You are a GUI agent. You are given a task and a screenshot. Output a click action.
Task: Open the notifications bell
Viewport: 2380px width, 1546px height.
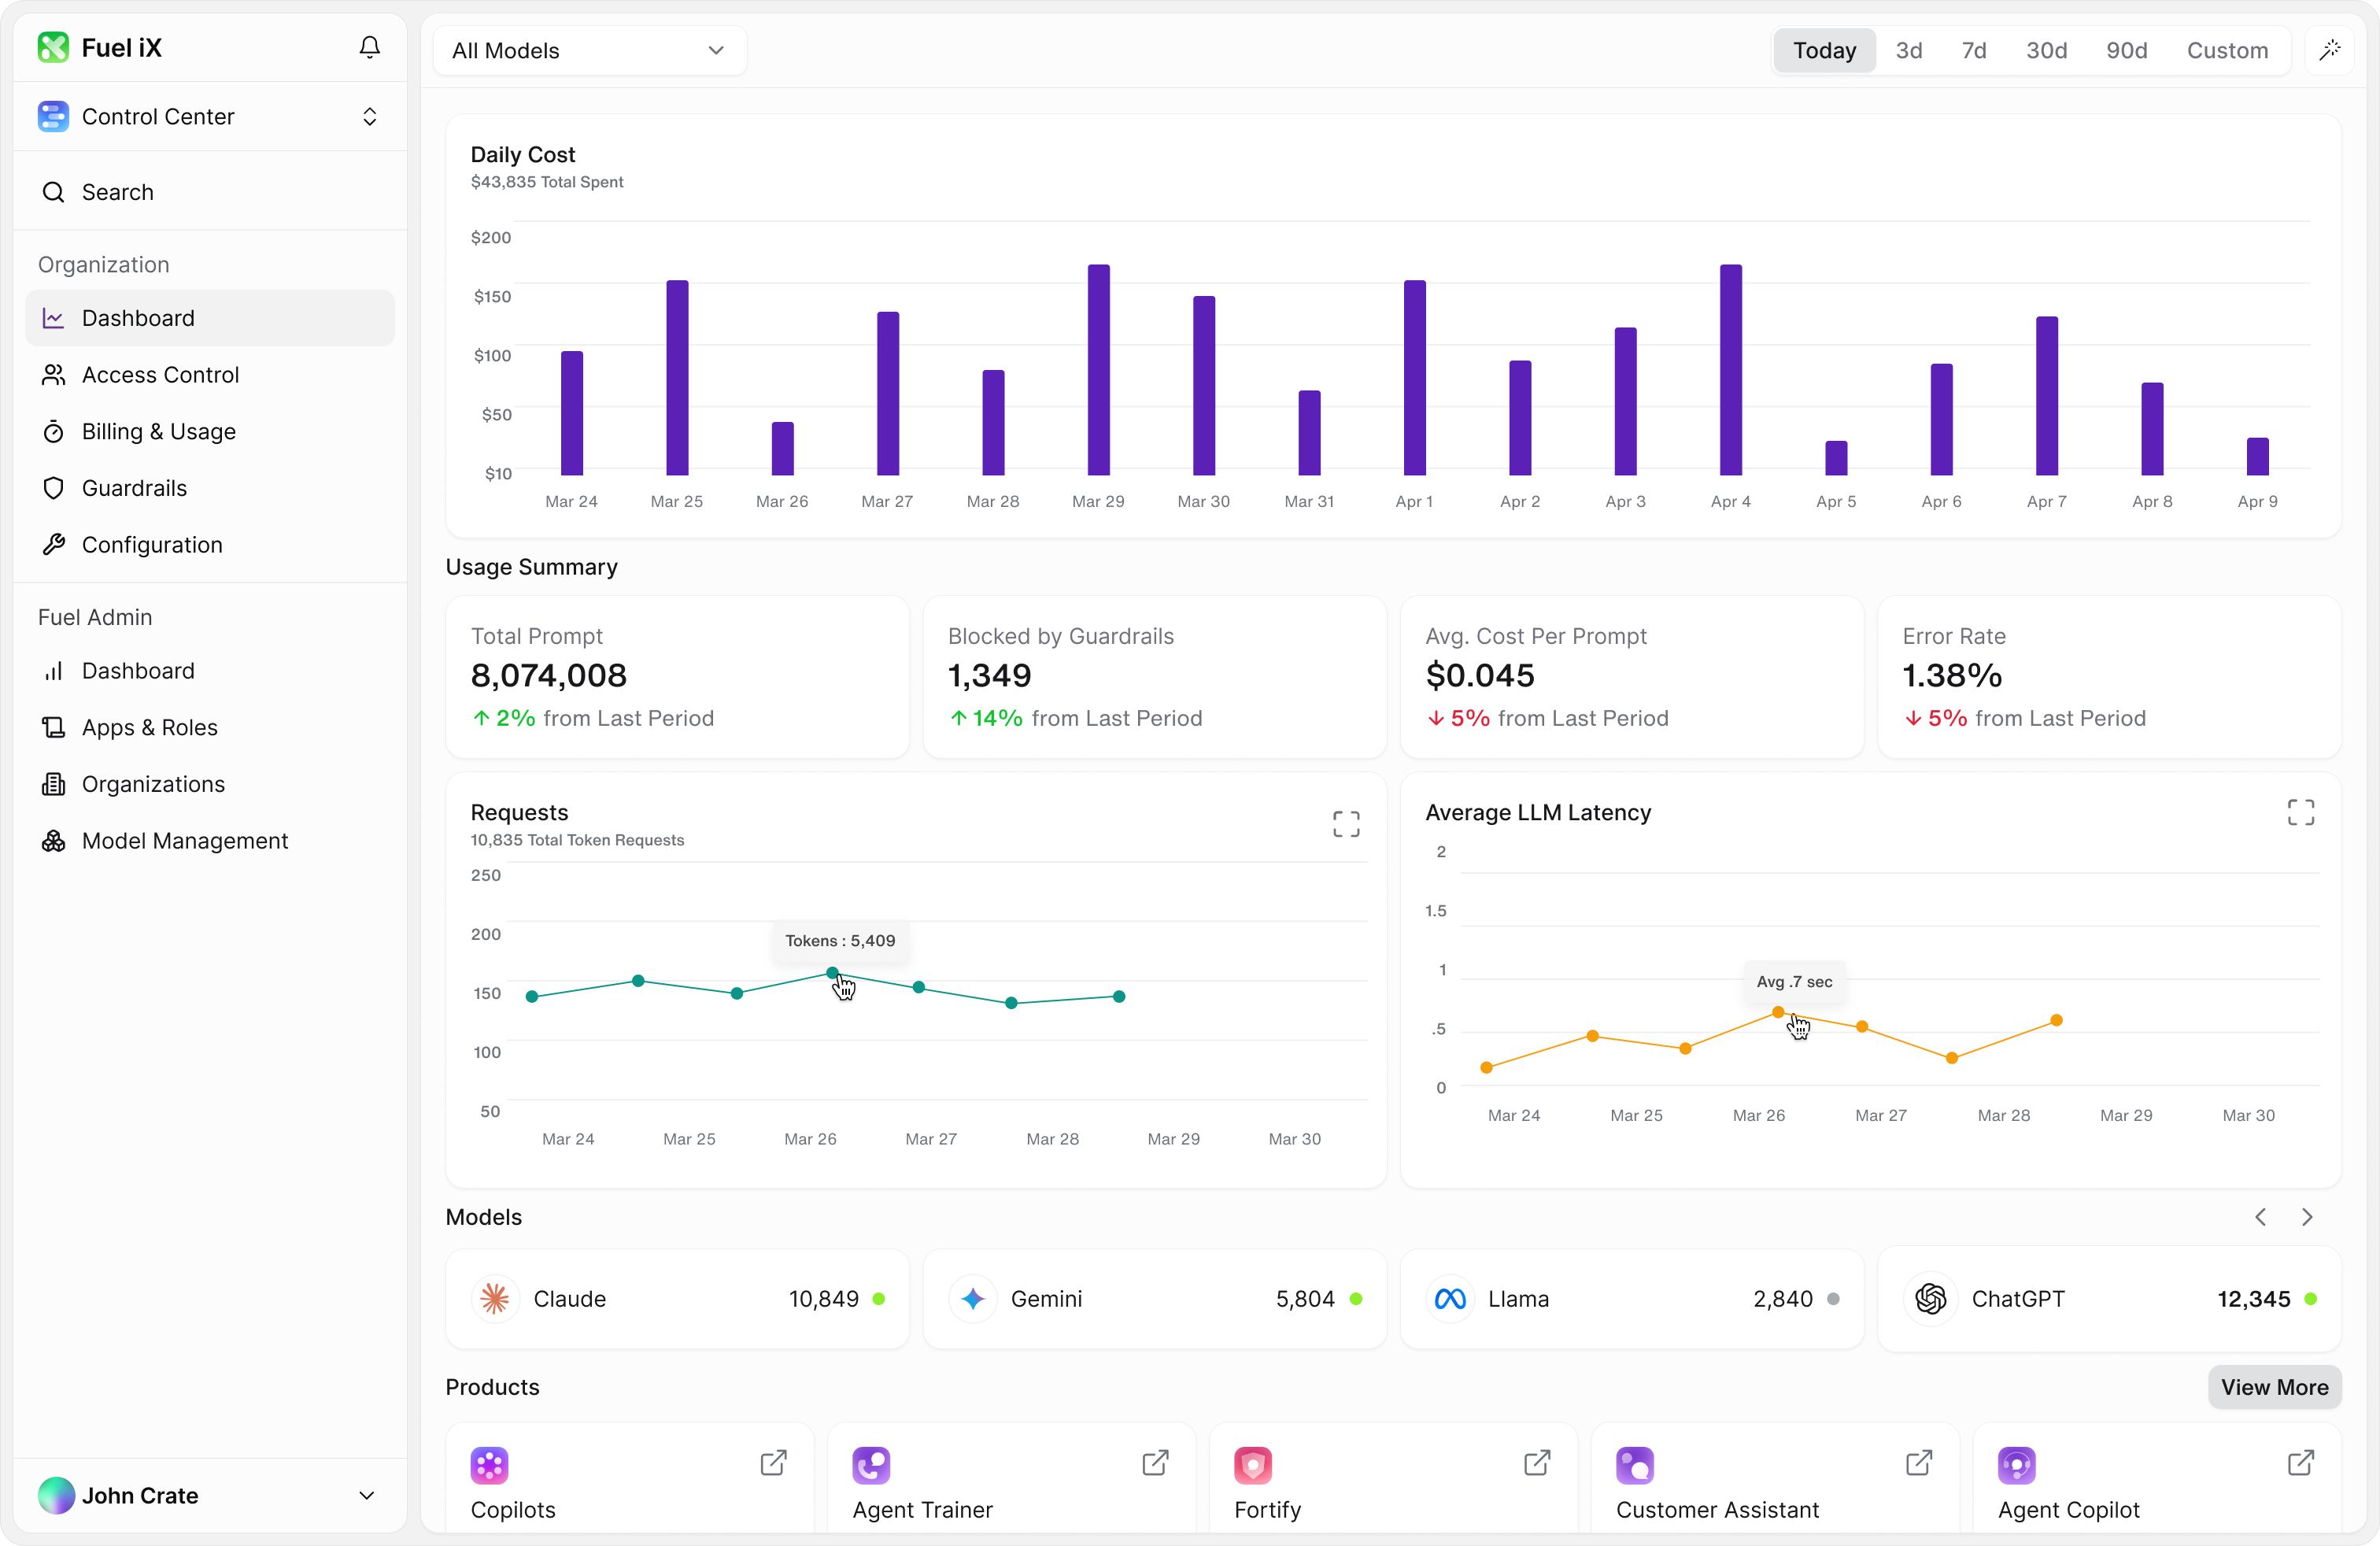pos(369,47)
